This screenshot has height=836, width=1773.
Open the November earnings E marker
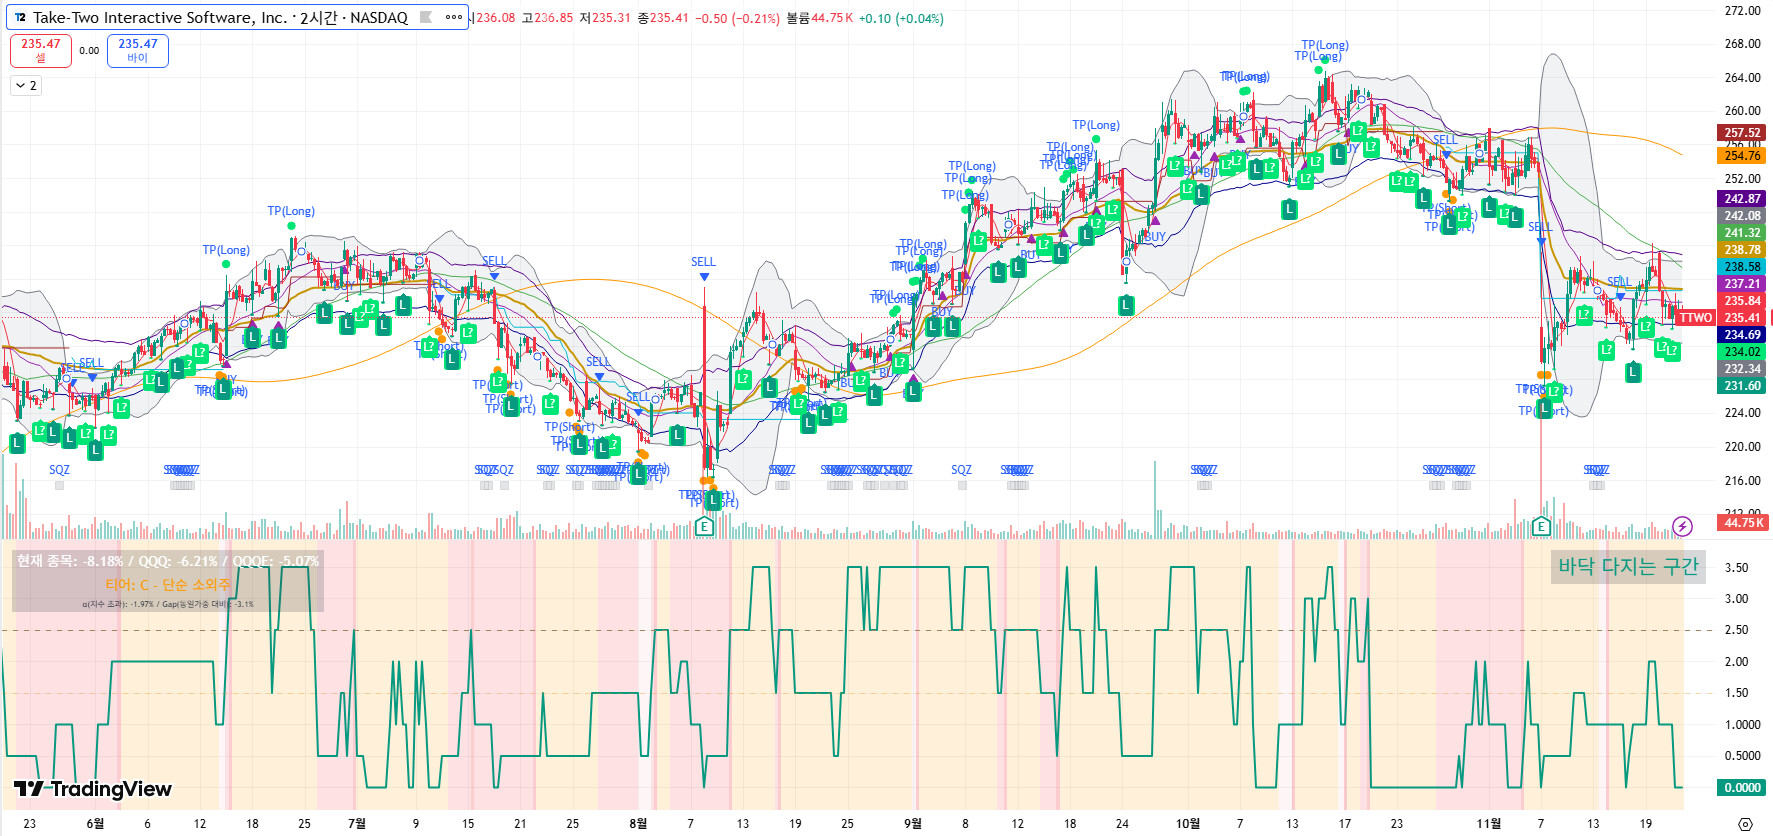(x=1541, y=527)
